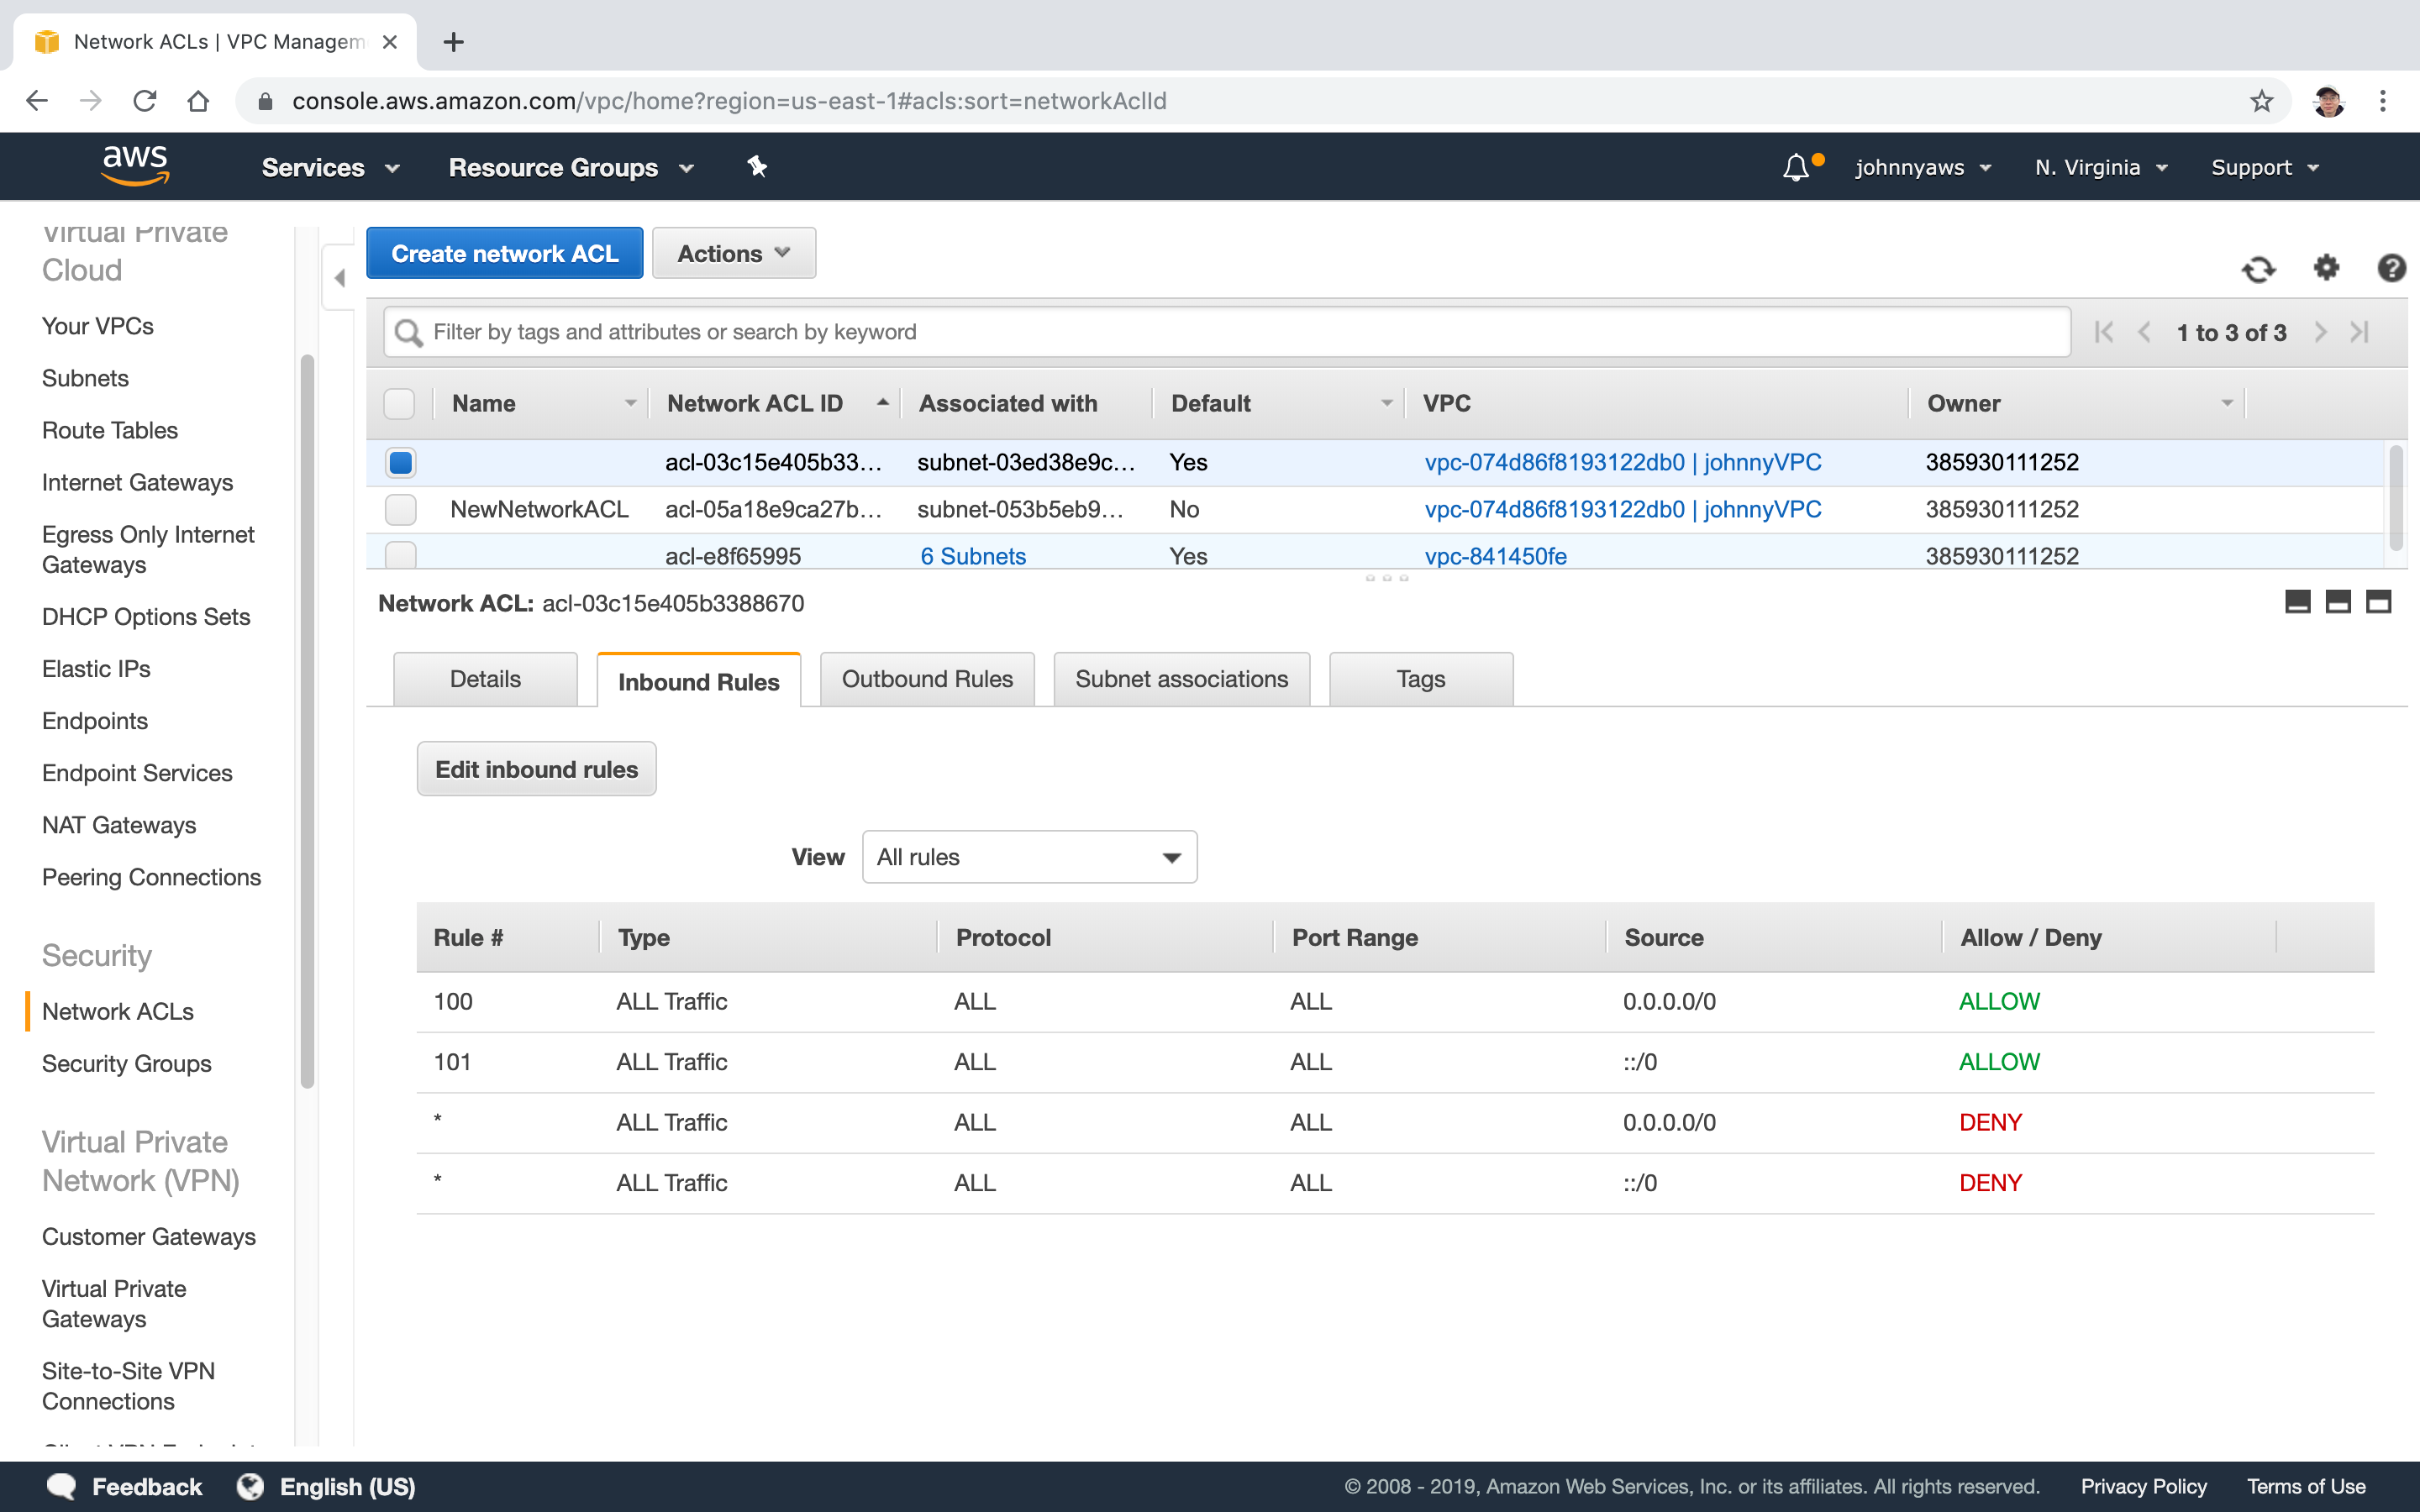2420x1512 pixels.
Task: Go to previous page of results
Action: pyautogui.click(x=2144, y=332)
